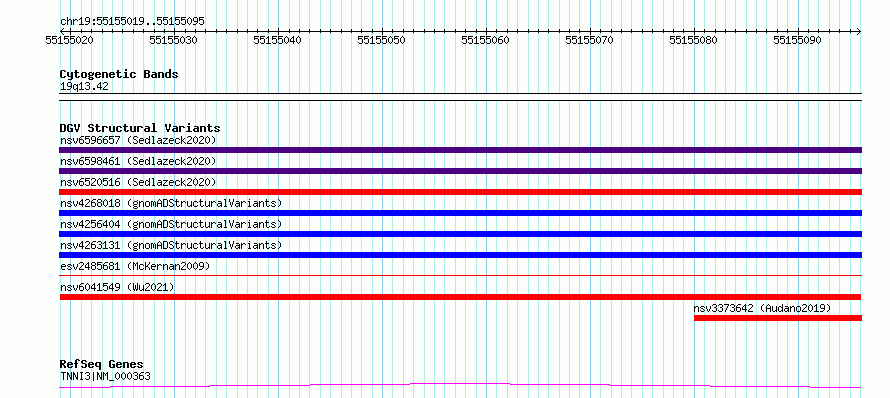Click ruler position 55155070

pos(590,40)
